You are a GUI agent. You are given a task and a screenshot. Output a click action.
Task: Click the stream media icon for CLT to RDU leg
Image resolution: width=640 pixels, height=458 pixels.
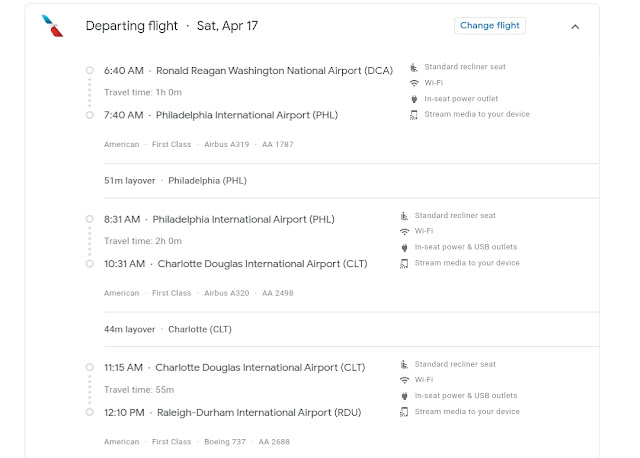(x=404, y=412)
